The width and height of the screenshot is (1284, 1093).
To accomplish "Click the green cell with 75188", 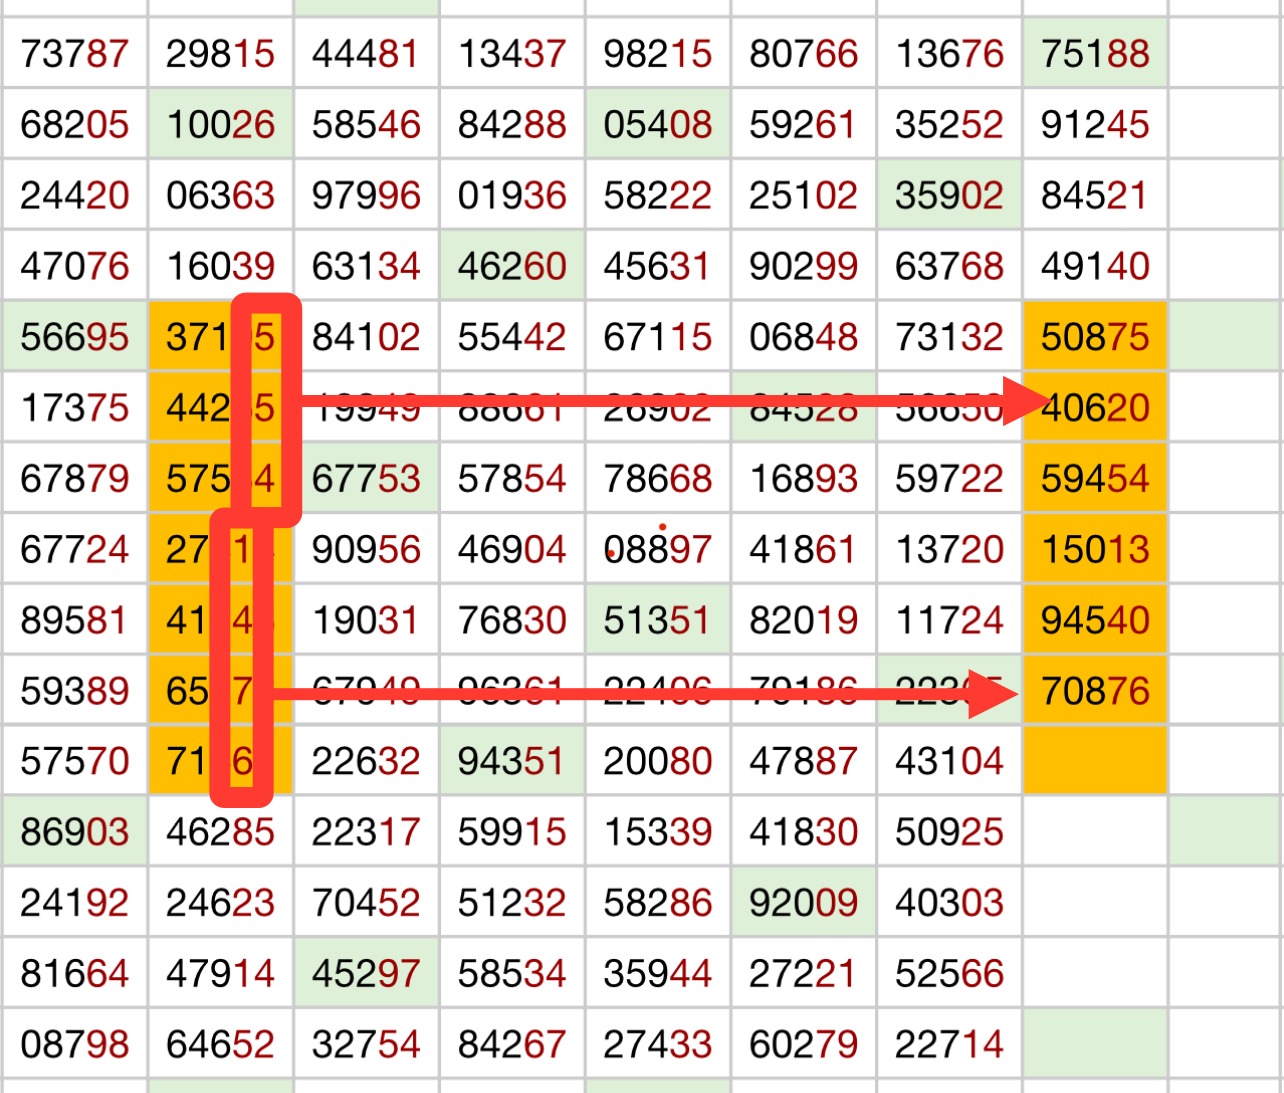I will [x=1095, y=53].
